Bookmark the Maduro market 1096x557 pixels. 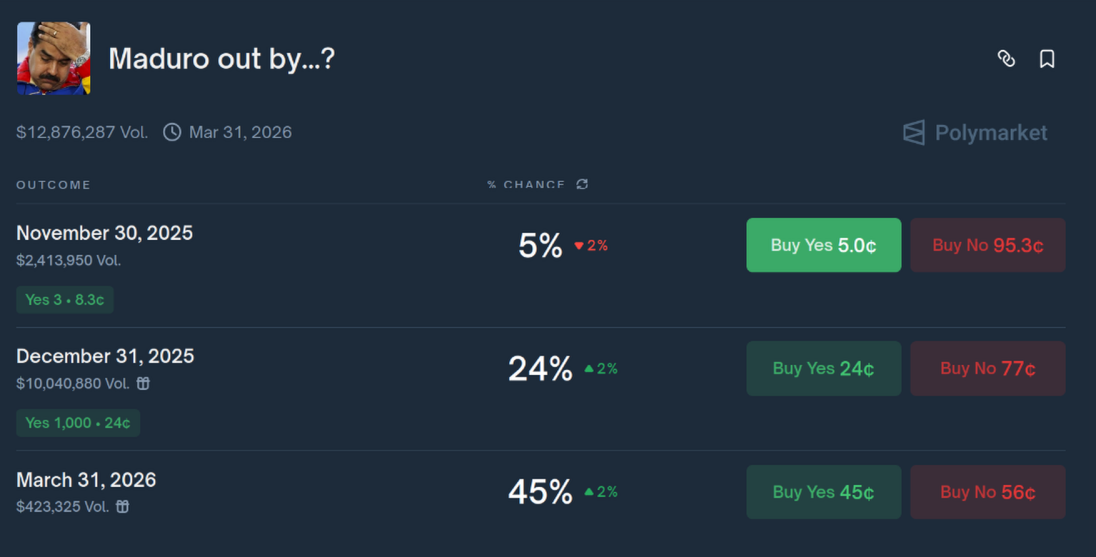(x=1047, y=59)
